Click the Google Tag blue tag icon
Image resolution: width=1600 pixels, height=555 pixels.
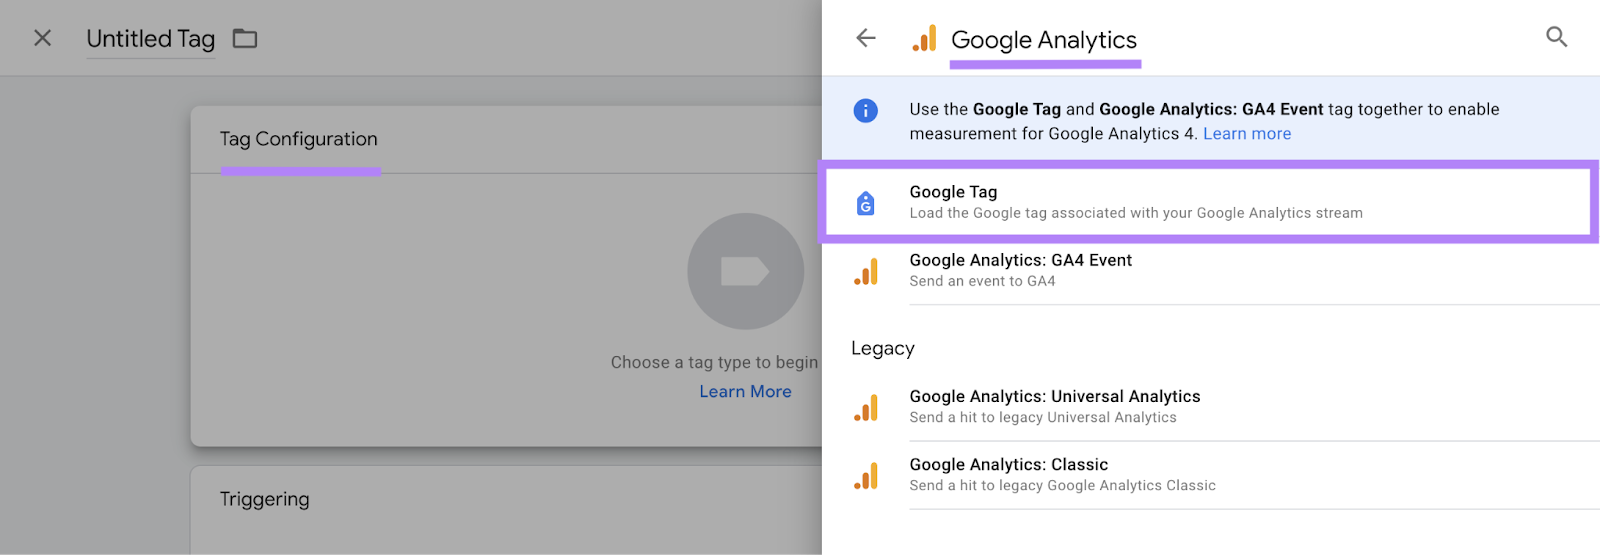point(866,203)
